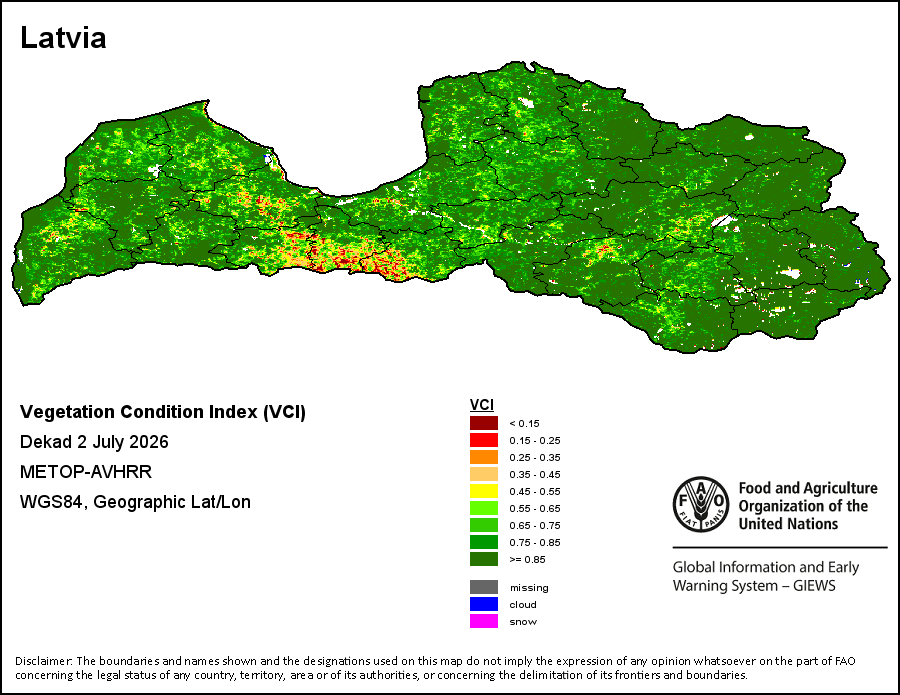The width and height of the screenshot is (900, 695).
Task: Click the gray missing data swatch
Action: tap(484, 587)
